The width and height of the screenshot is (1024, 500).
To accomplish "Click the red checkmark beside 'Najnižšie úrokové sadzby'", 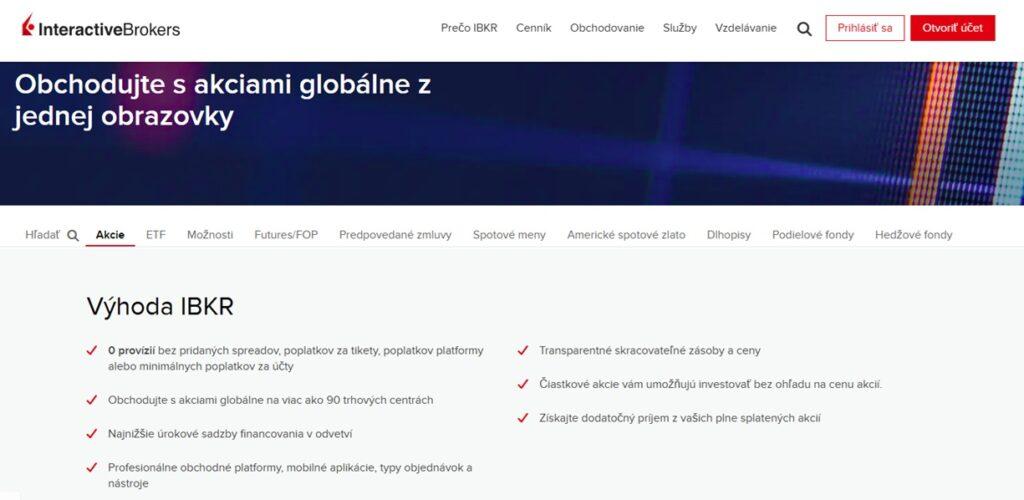I will coord(91,434).
